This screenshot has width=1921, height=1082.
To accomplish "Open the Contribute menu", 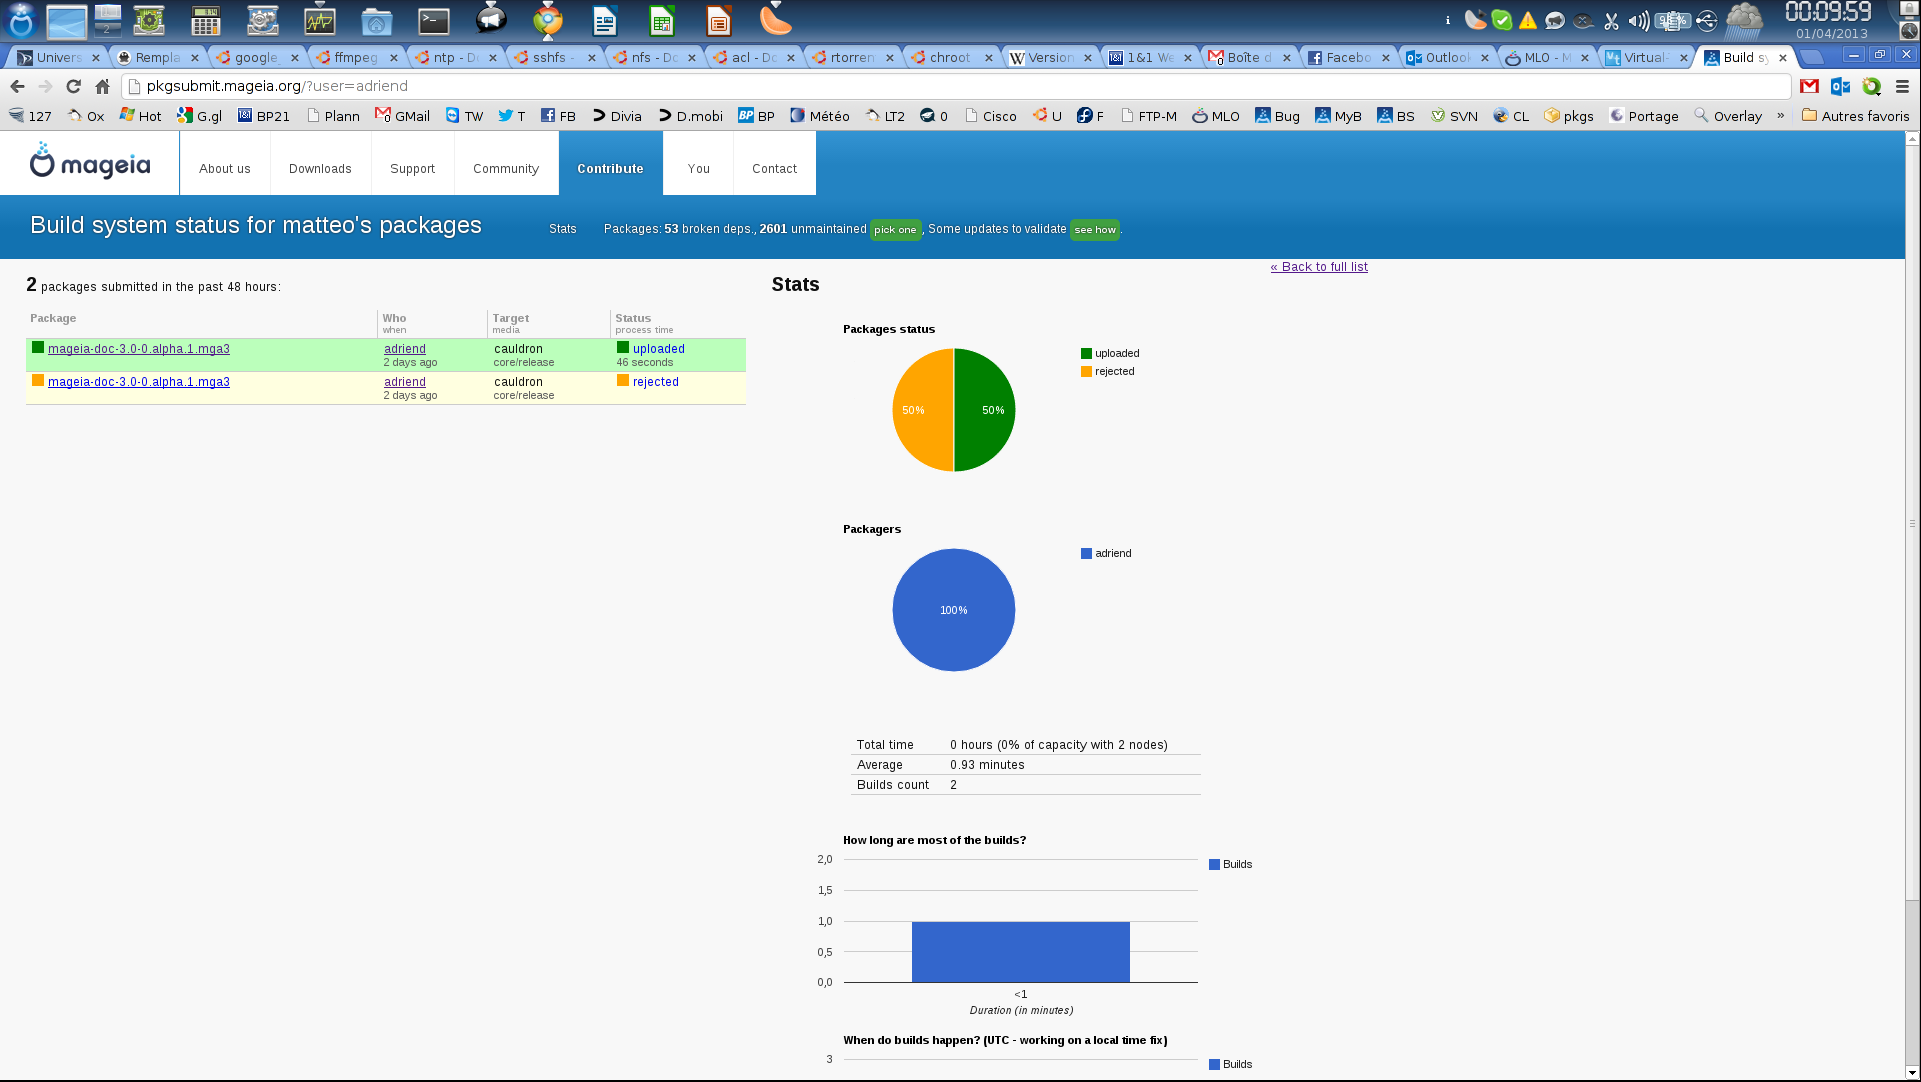I will coord(610,169).
